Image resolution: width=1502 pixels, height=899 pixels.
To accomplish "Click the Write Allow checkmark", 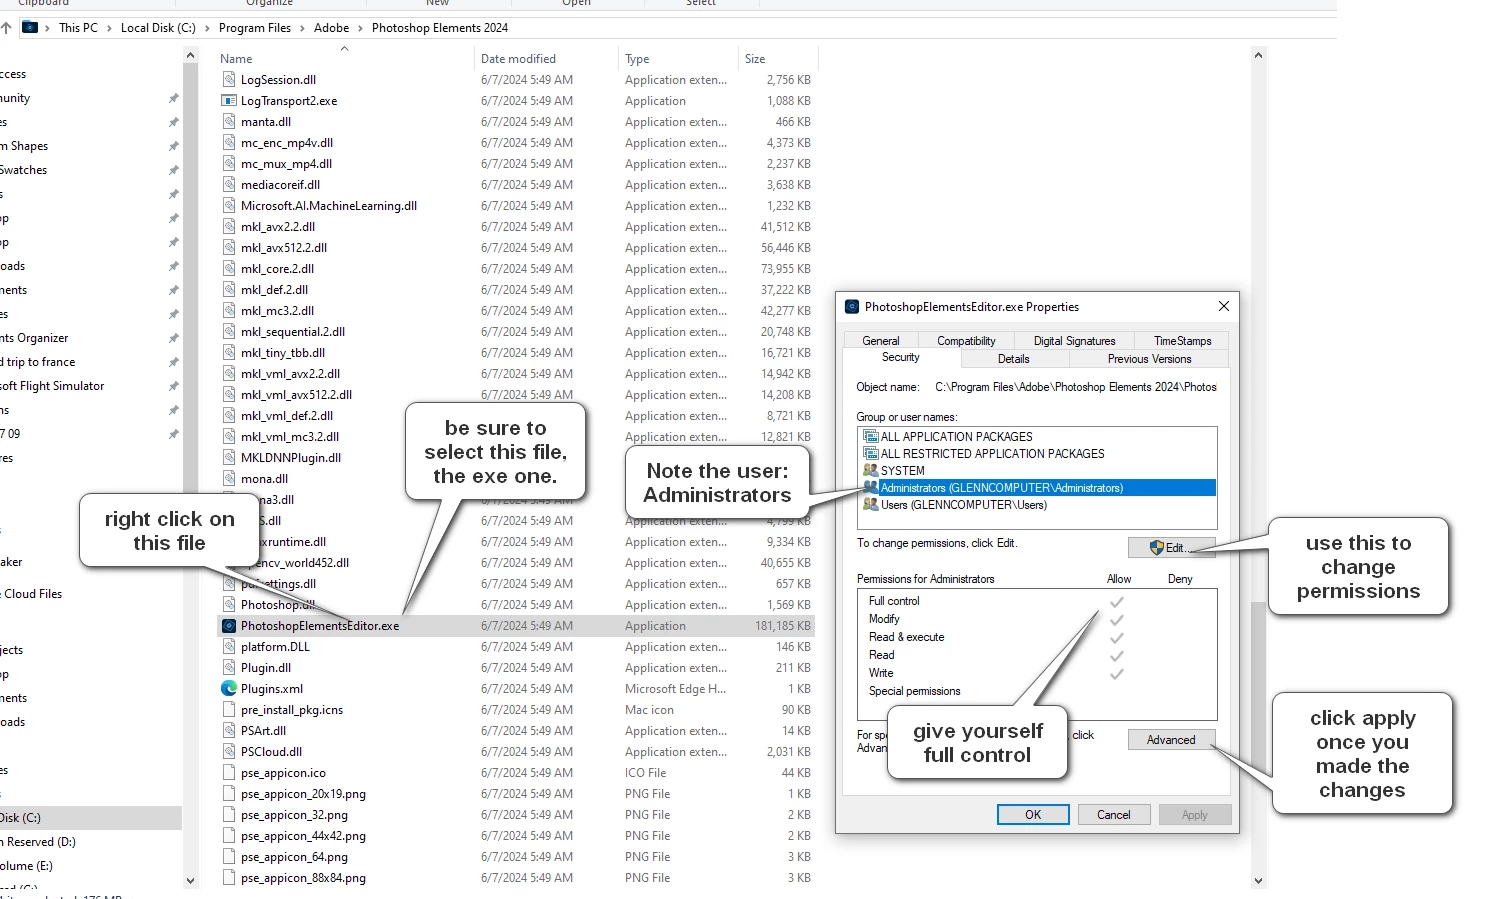I will pyautogui.click(x=1117, y=673).
